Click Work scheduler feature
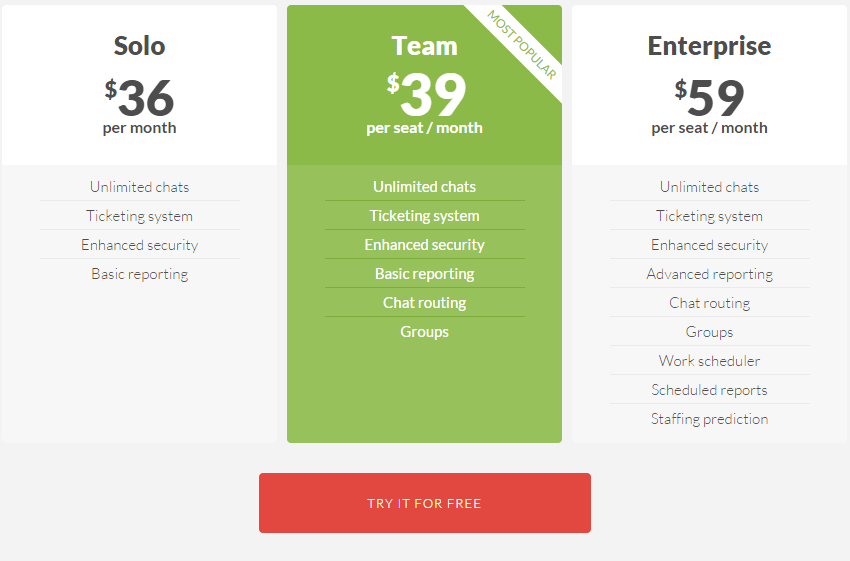The image size is (850, 561). [x=709, y=360]
